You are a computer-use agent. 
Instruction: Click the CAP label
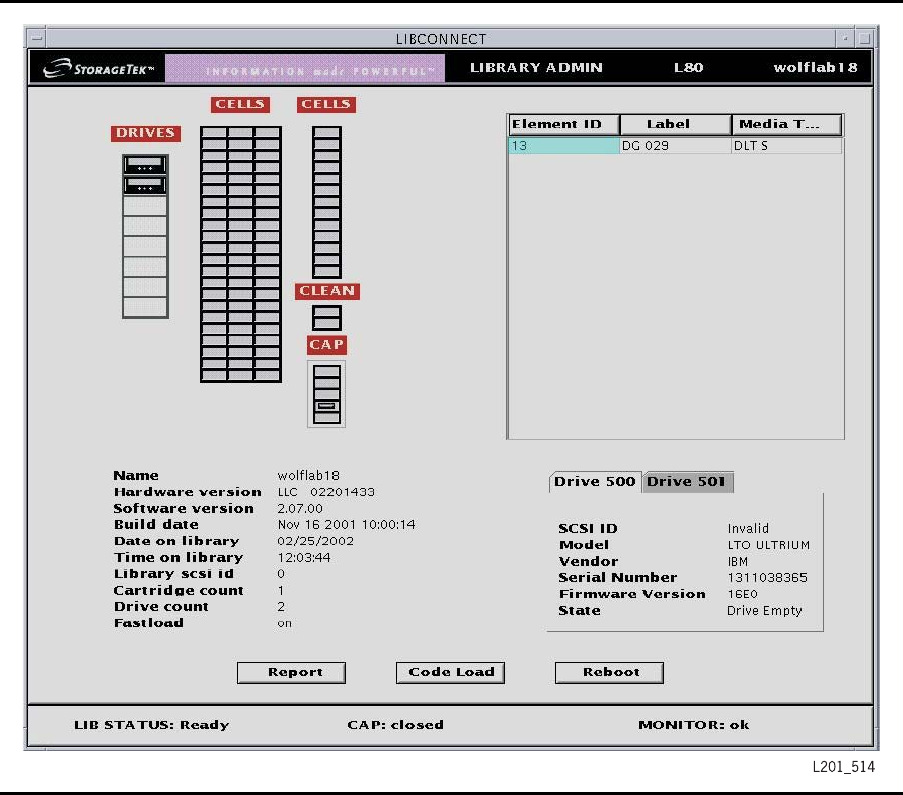click(327, 345)
